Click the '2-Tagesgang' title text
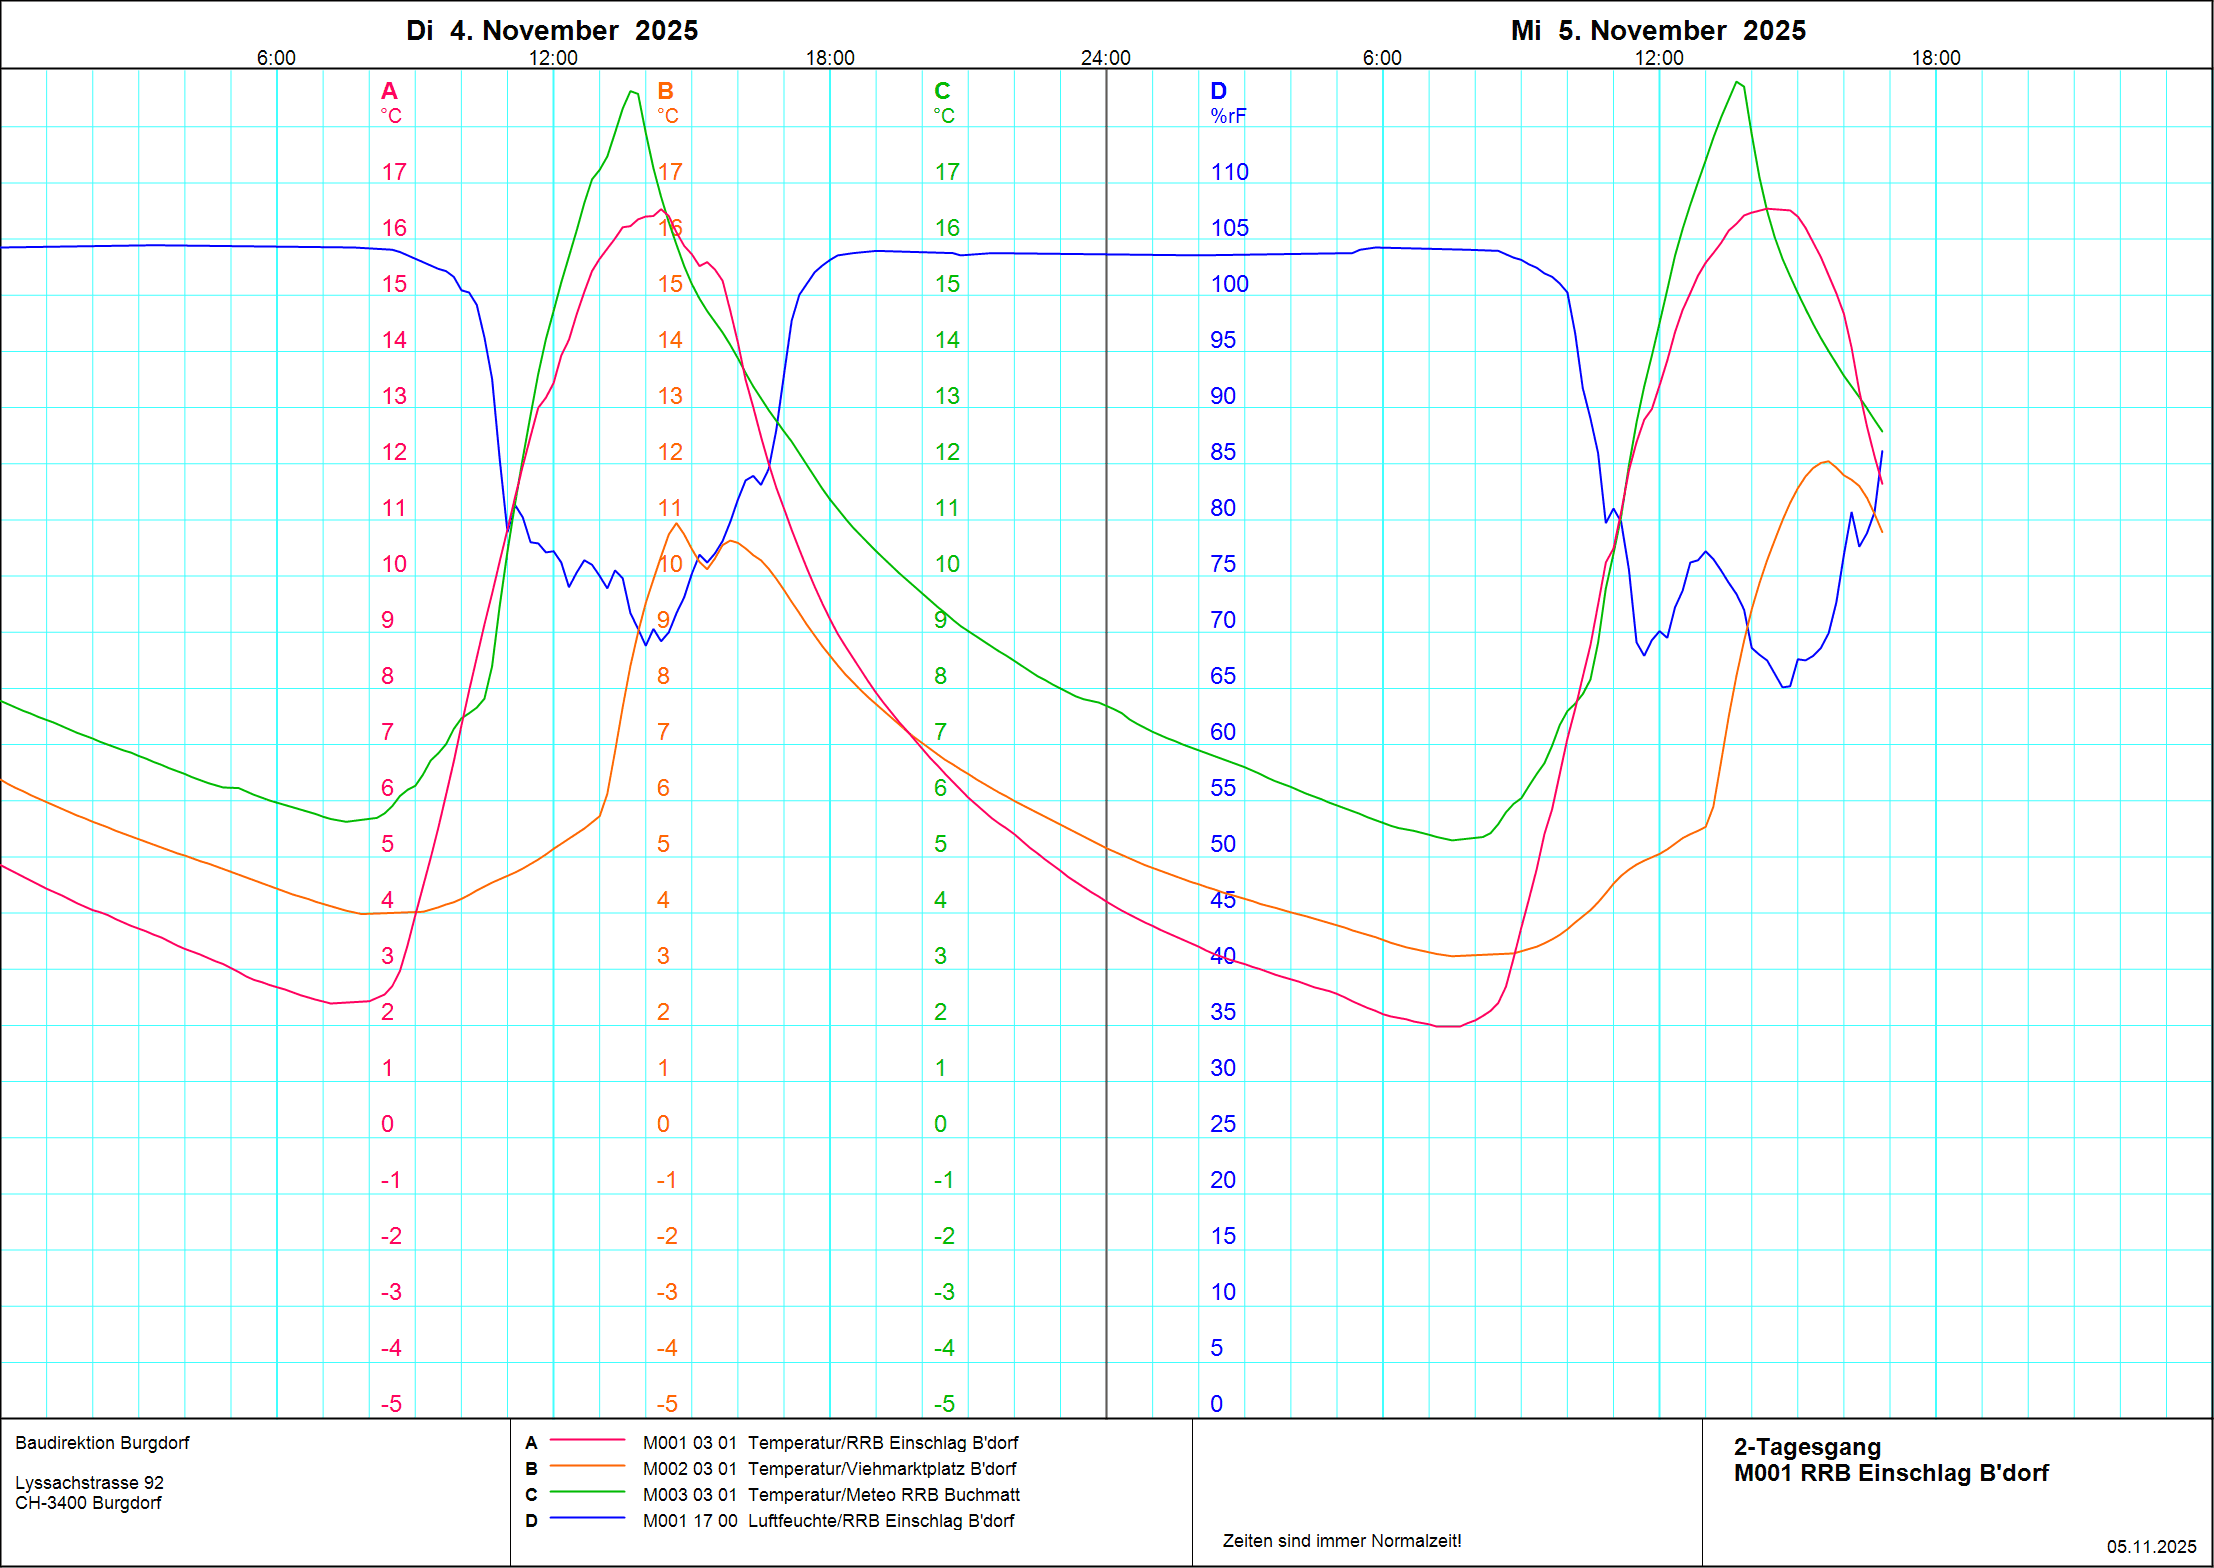 point(1807,1447)
